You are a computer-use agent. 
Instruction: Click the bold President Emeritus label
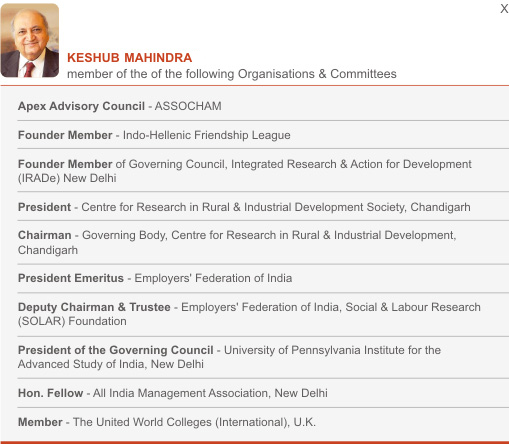coord(71,278)
